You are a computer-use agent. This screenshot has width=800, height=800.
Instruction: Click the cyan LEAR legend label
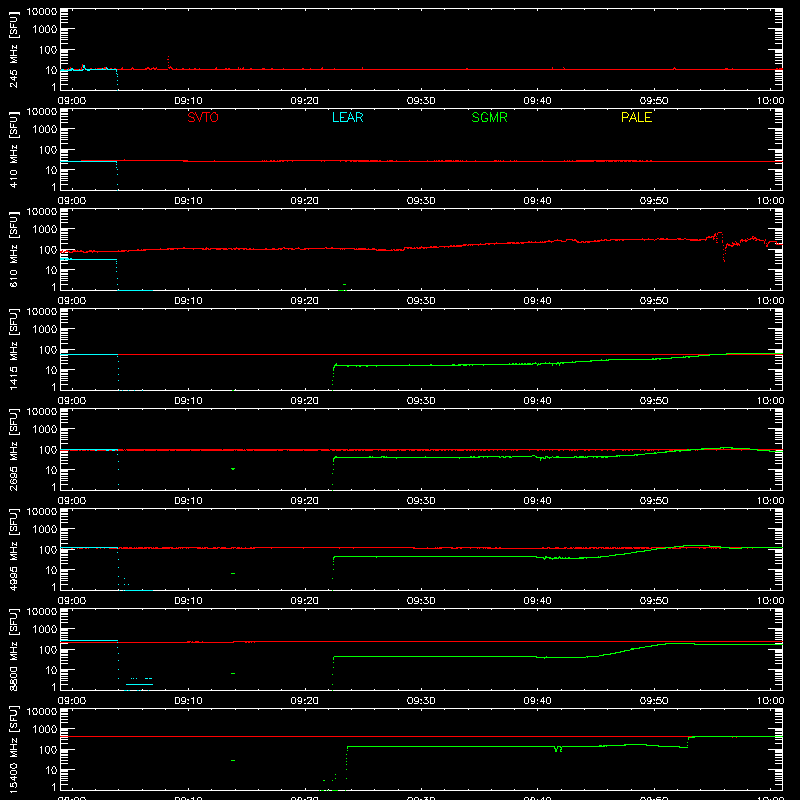click(347, 117)
